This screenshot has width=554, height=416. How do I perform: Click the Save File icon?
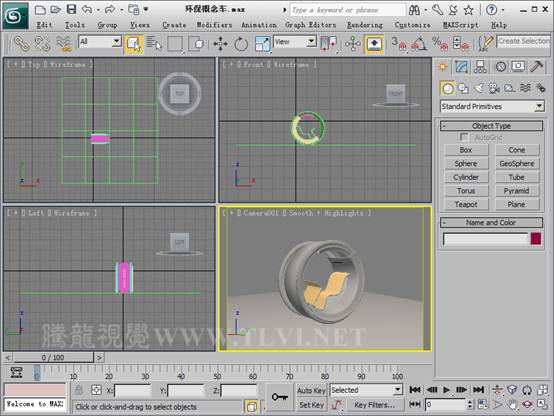click(71, 10)
